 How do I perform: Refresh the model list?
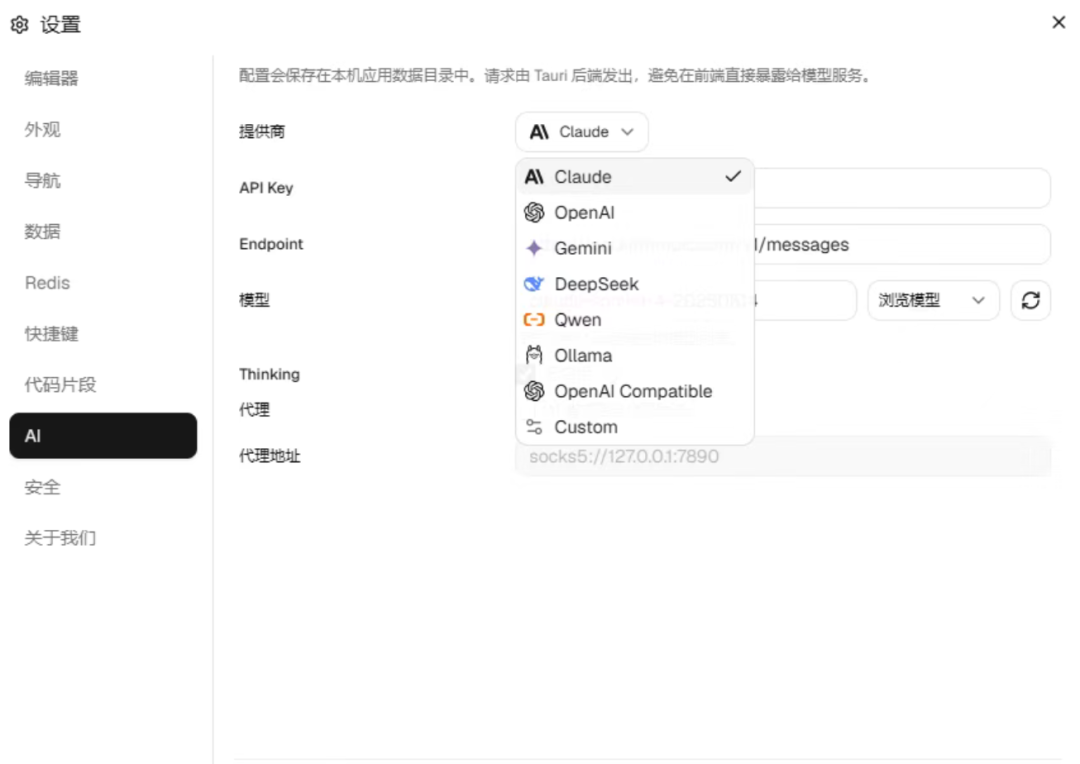1030,300
